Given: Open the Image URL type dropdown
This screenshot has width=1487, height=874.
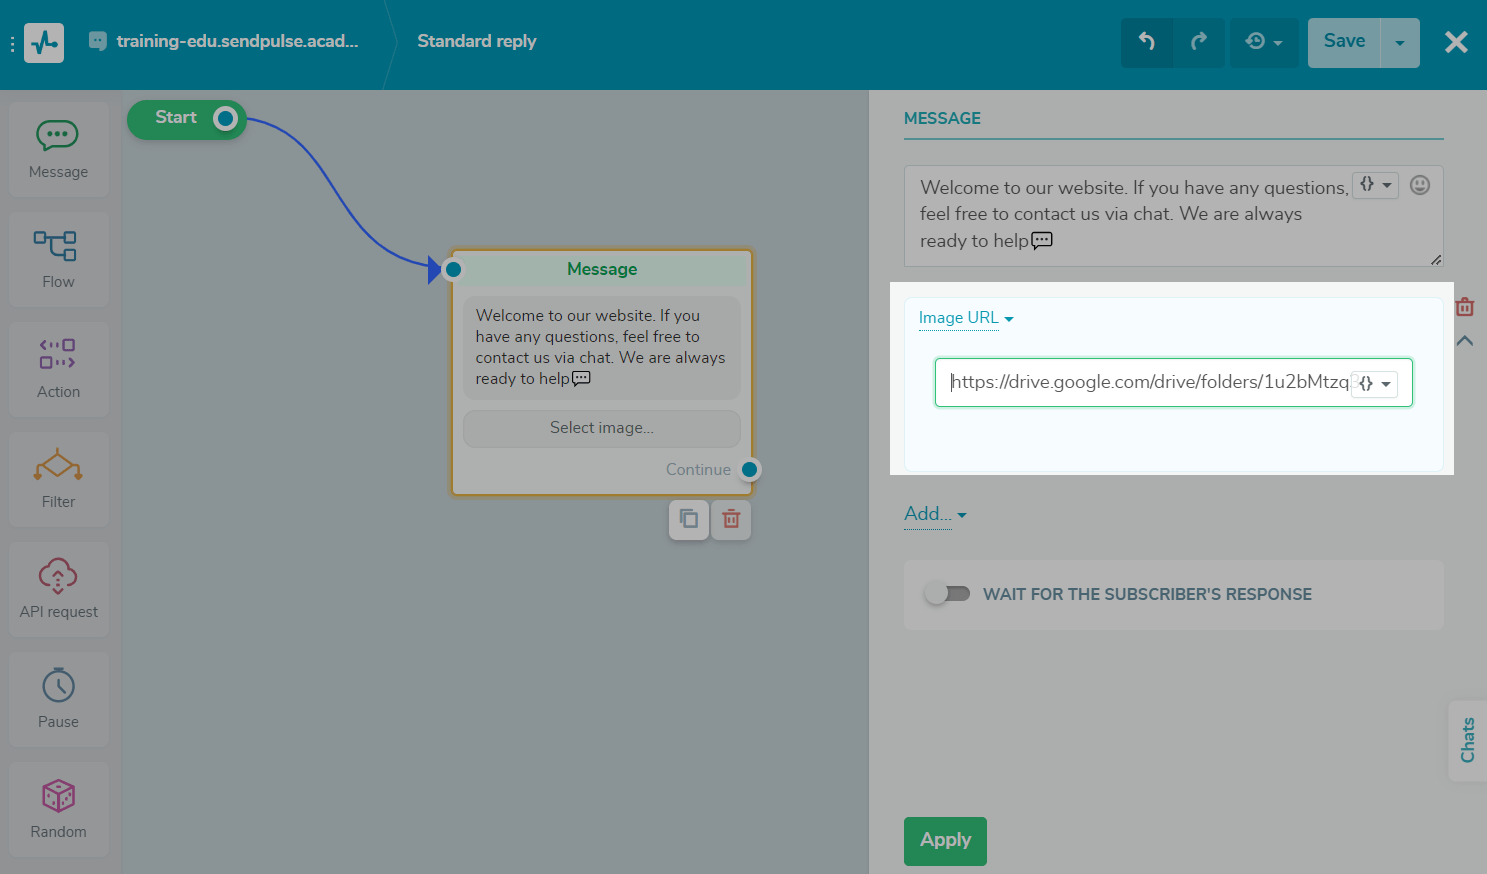Looking at the screenshot, I should pos(965,317).
